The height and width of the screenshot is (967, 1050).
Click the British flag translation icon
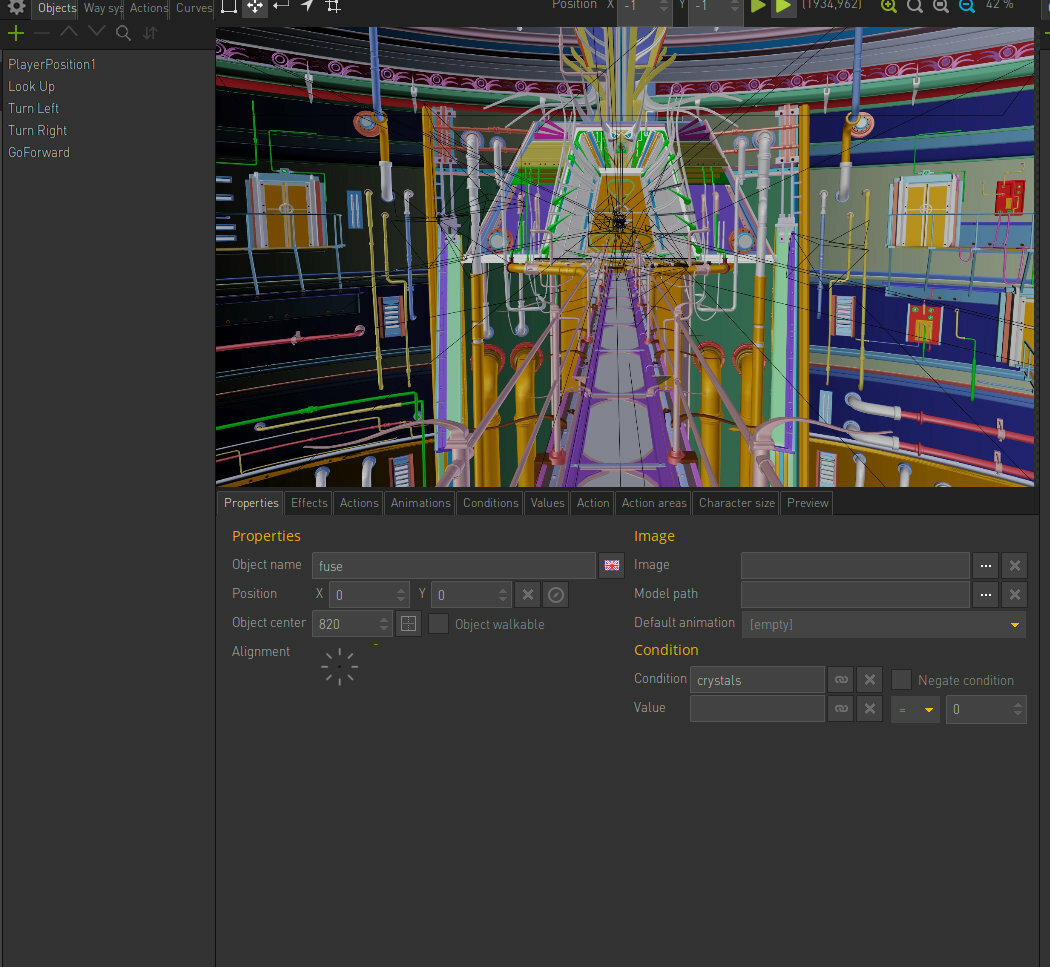(x=611, y=565)
